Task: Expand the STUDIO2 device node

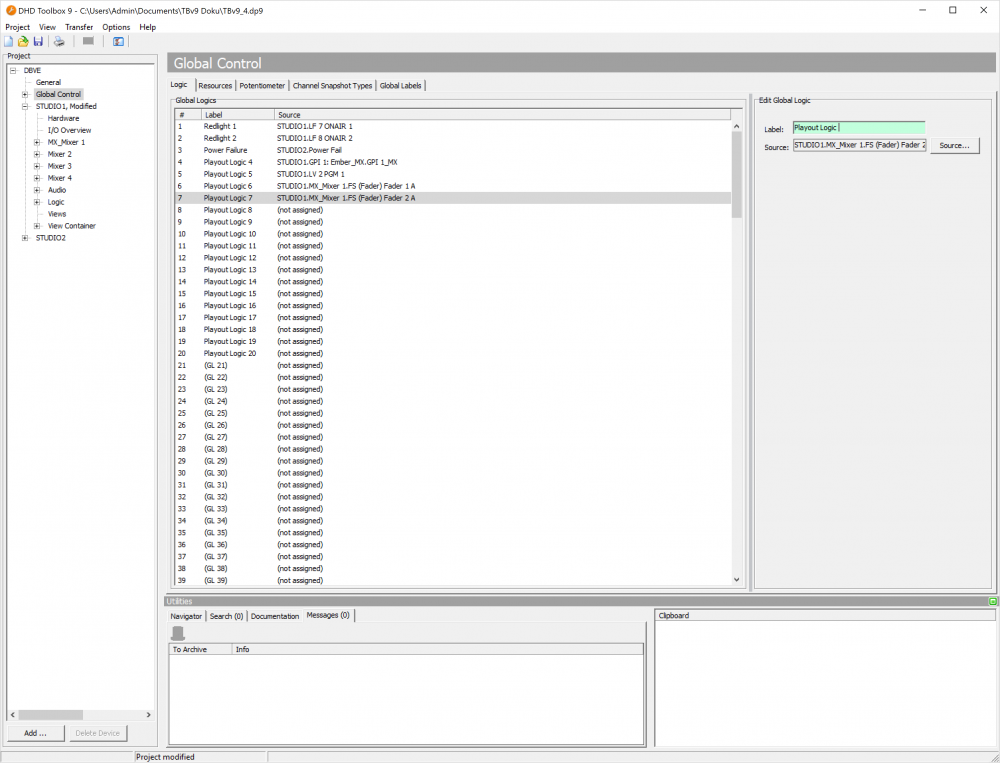Action: 24,238
